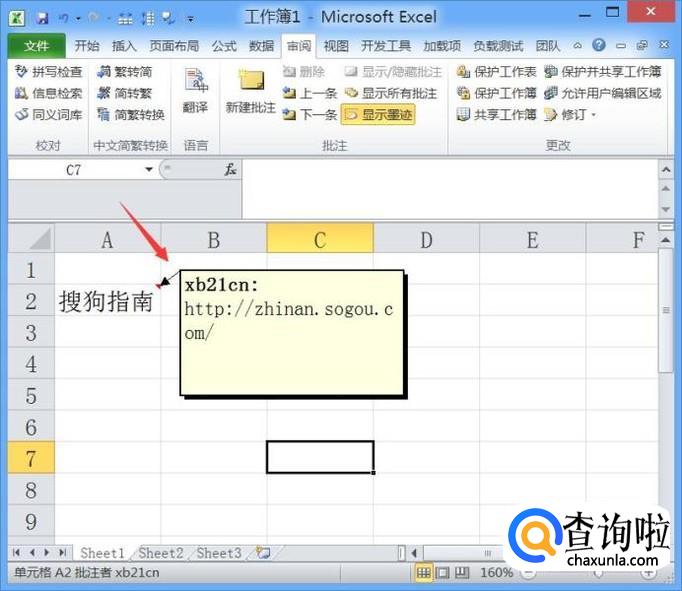This screenshot has width=682, height=591.
Task: Click 允许用户编辑区域 button
Action: [x=603, y=93]
